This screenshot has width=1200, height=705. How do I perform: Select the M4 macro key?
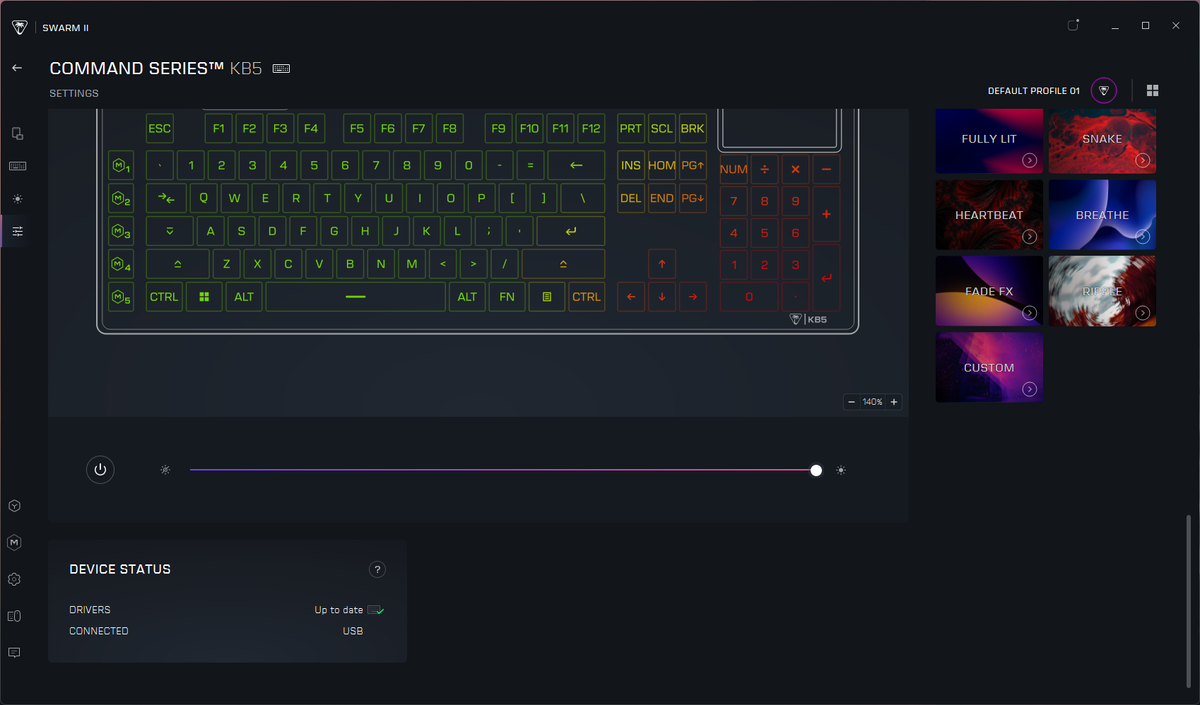121,264
